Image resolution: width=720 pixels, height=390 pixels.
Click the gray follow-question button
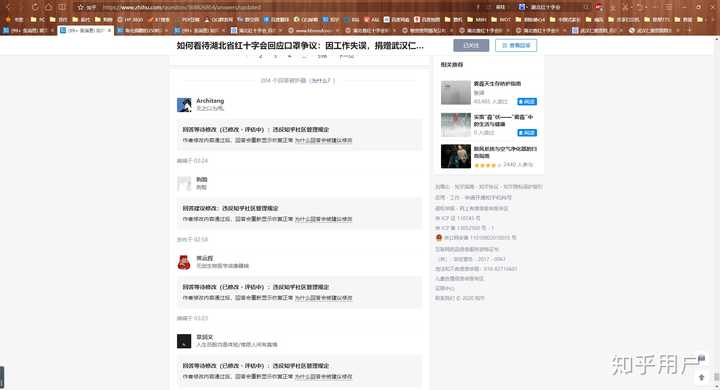click(x=471, y=45)
